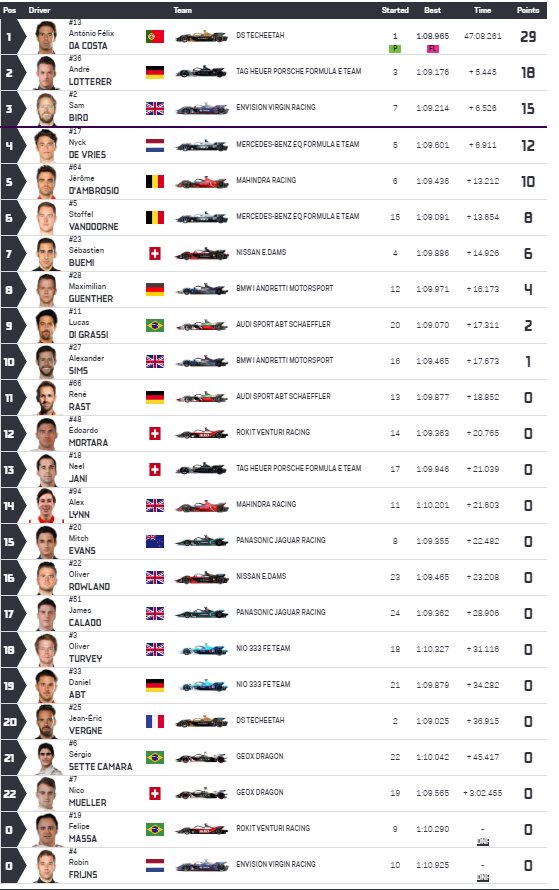Click the DNS badge in Felipe Massa's row
Image resolution: width=559 pixels, height=890 pixels.
482,842
